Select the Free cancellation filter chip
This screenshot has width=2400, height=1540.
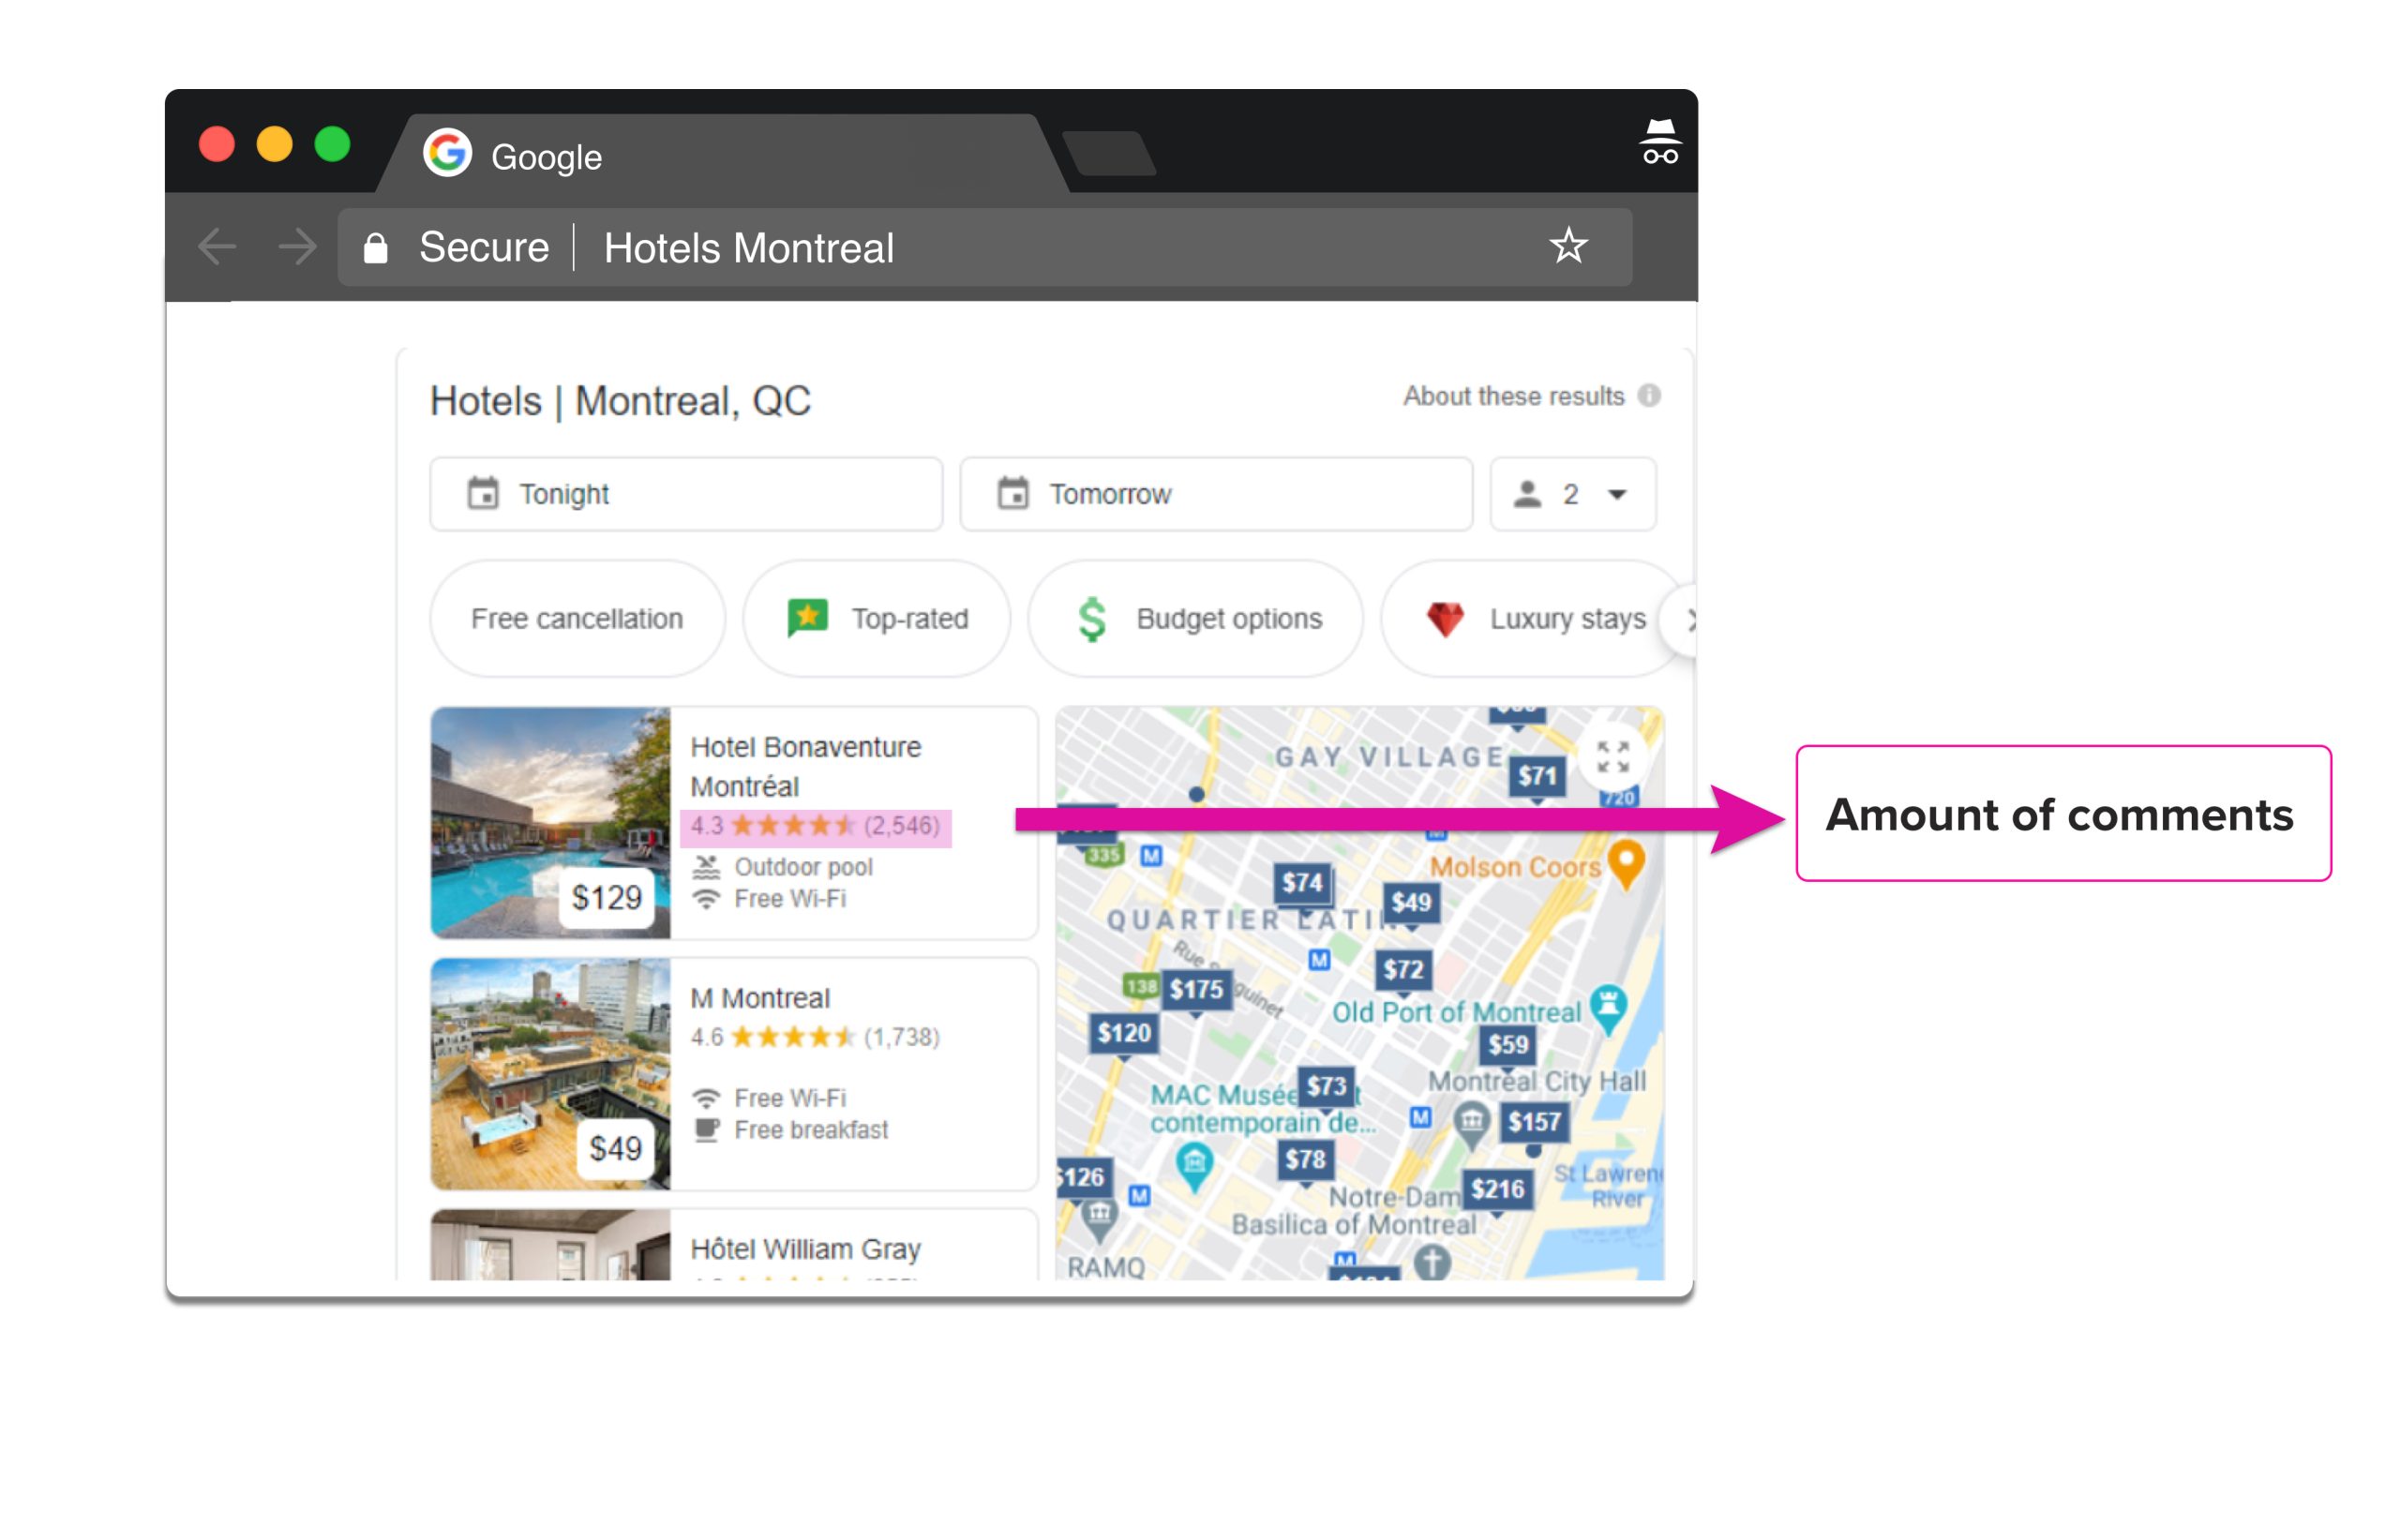[577, 619]
